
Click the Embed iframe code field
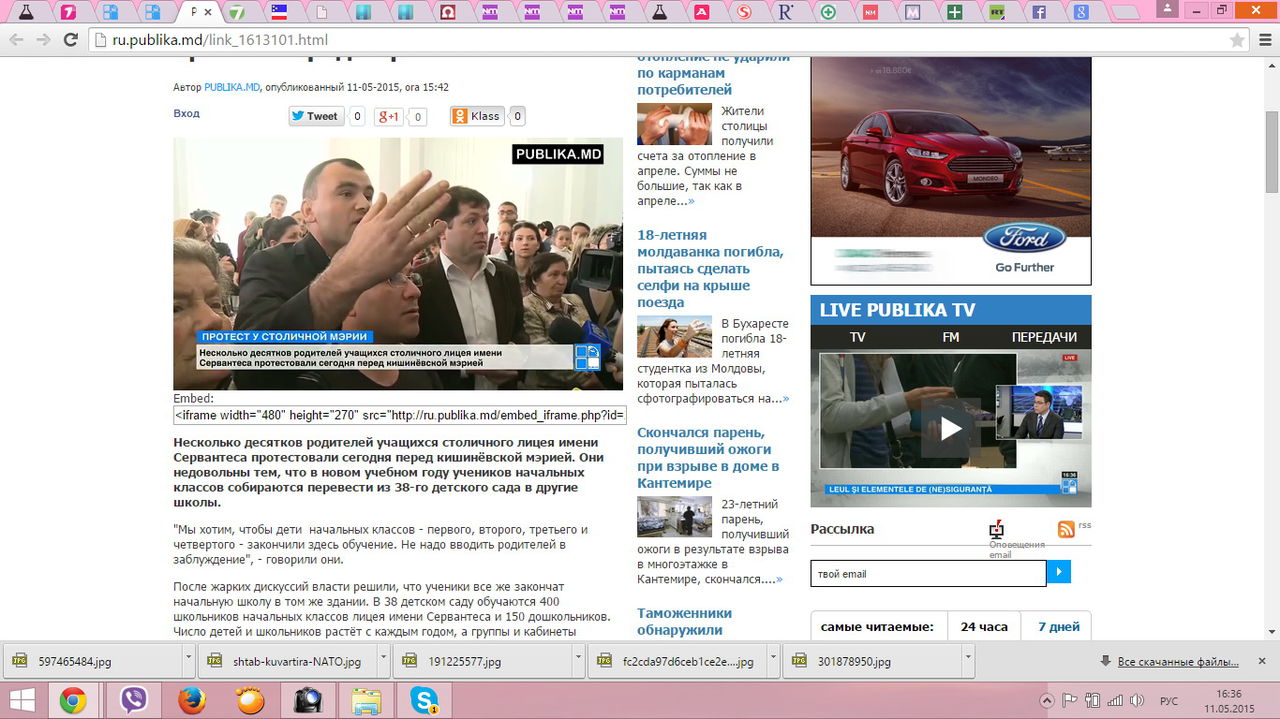(399, 415)
